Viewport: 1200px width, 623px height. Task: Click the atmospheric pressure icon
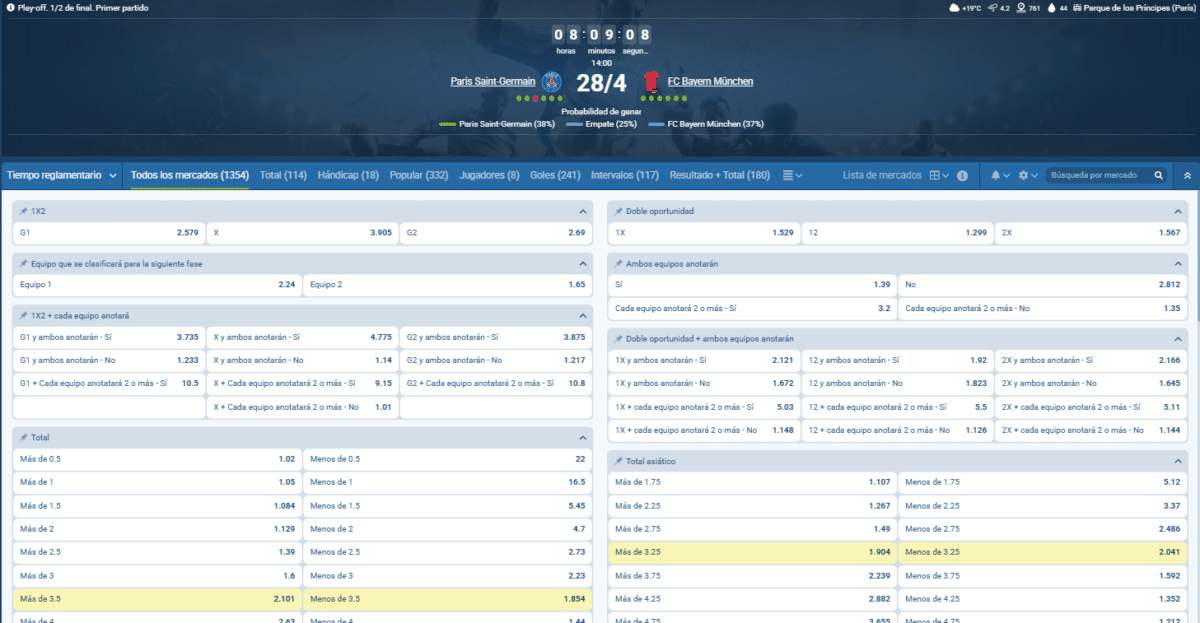[1021, 7]
